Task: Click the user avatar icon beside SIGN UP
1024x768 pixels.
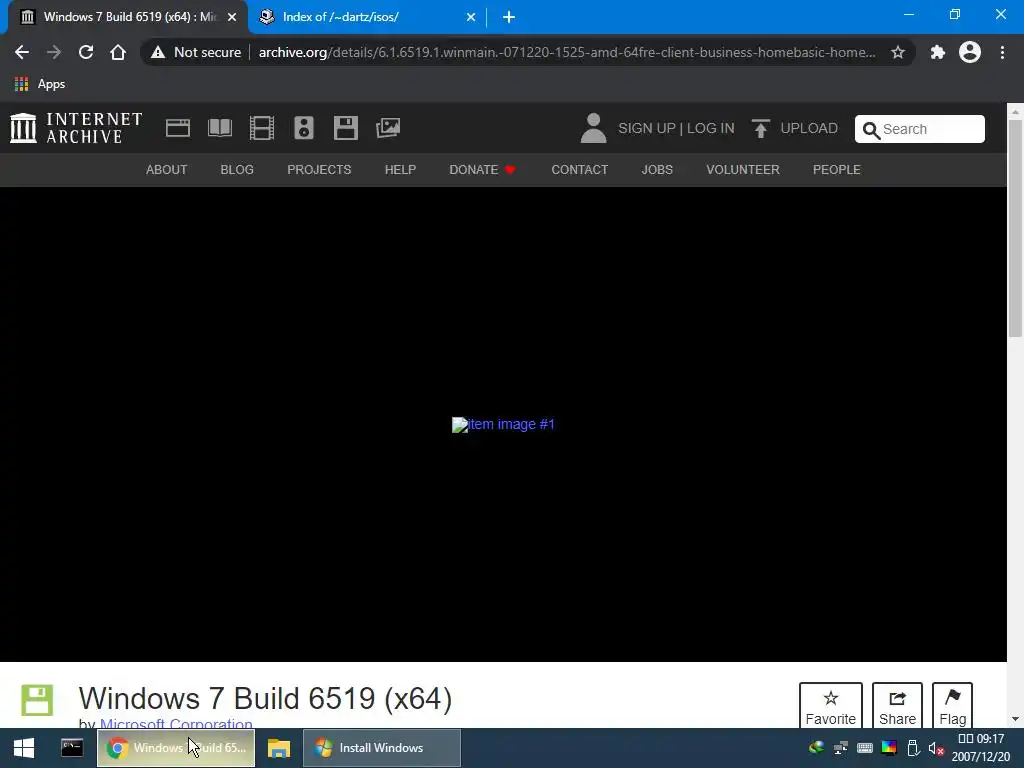Action: click(x=593, y=128)
